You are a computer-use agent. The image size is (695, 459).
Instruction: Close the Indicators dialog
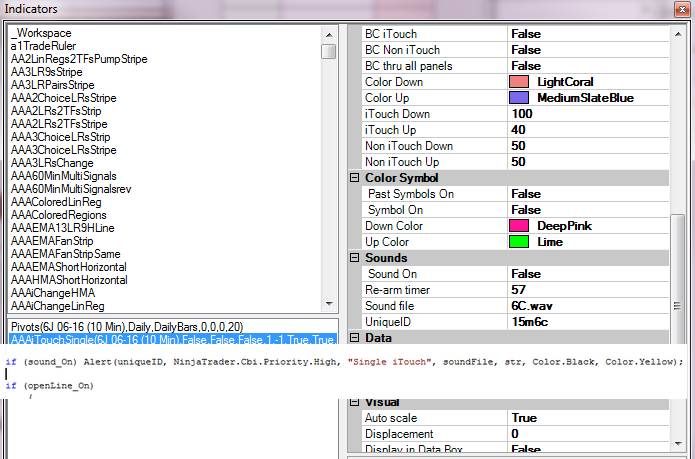pos(682,9)
